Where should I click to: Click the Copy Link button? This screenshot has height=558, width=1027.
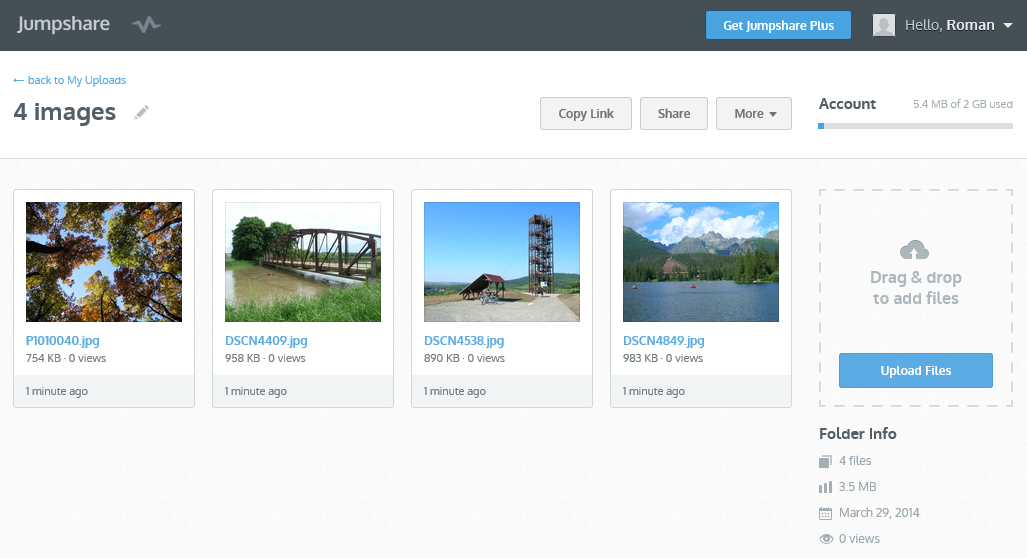pos(586,114)
